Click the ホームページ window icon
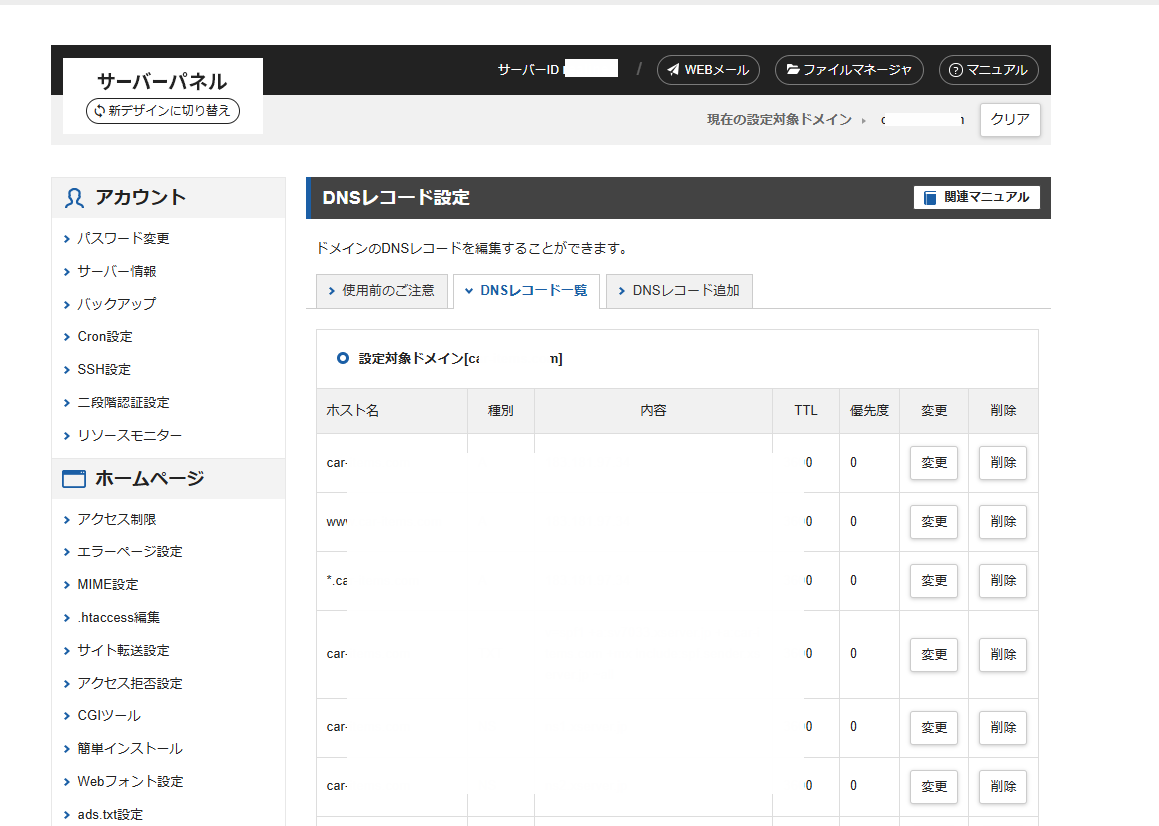 (74, 479)
